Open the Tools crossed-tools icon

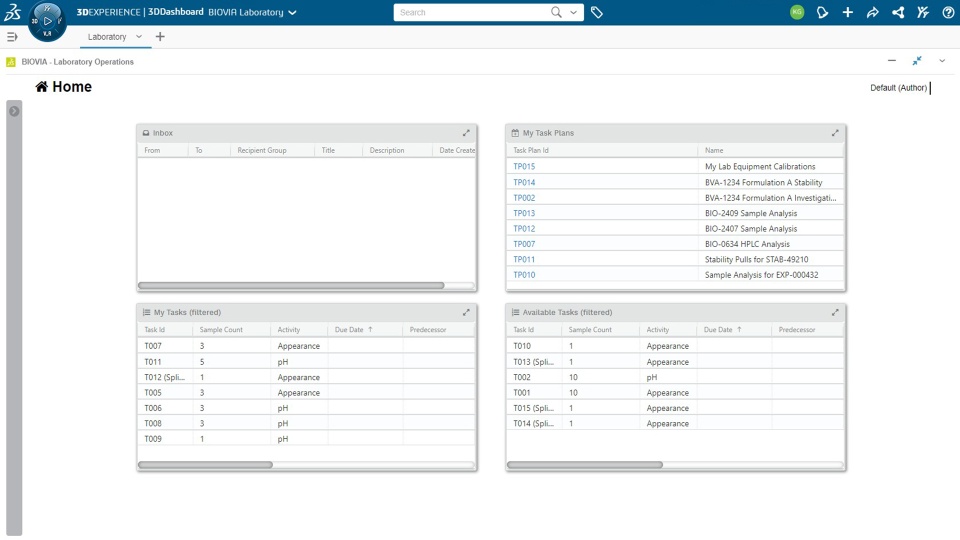pyautogui.click(x=923, y=12)
